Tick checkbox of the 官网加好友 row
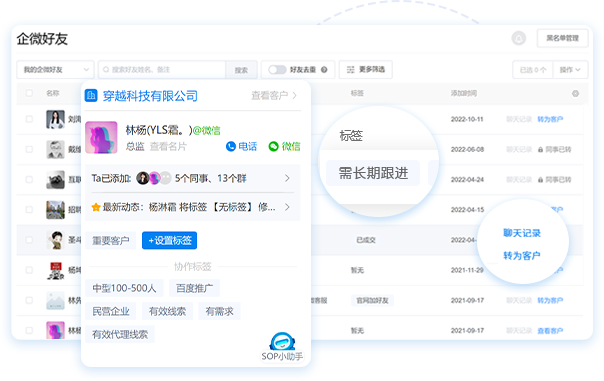 (29, 300)
